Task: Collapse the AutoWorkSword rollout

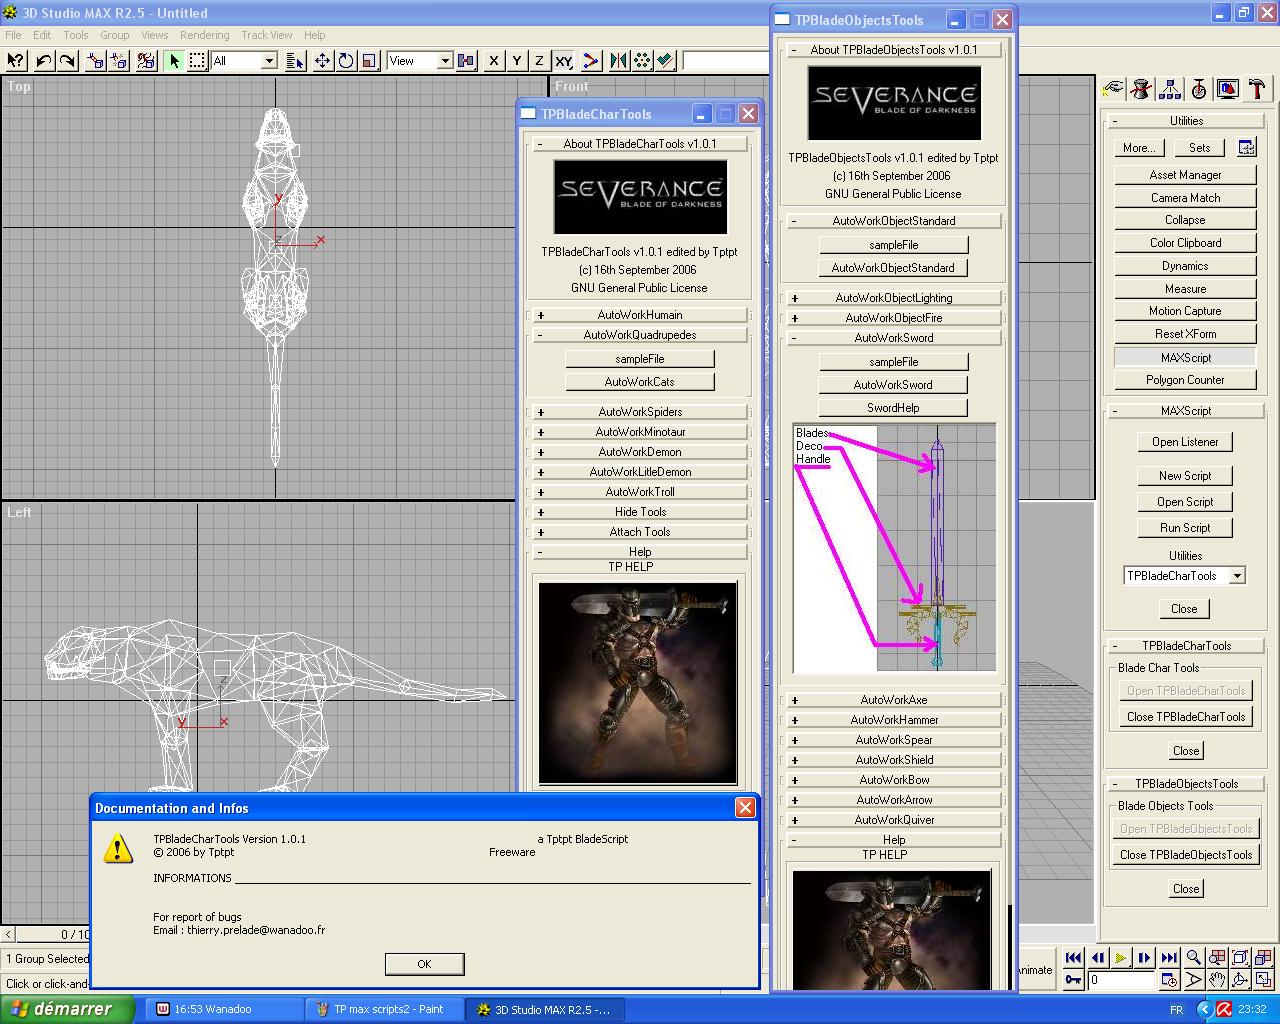Action: 894,338
